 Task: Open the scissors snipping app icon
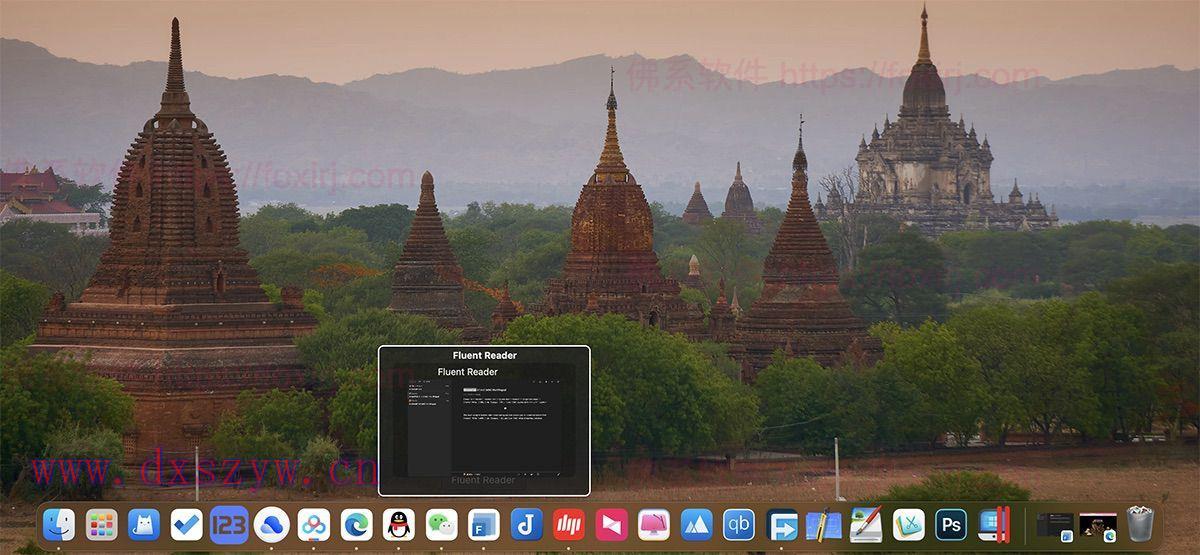pos(909,524)
